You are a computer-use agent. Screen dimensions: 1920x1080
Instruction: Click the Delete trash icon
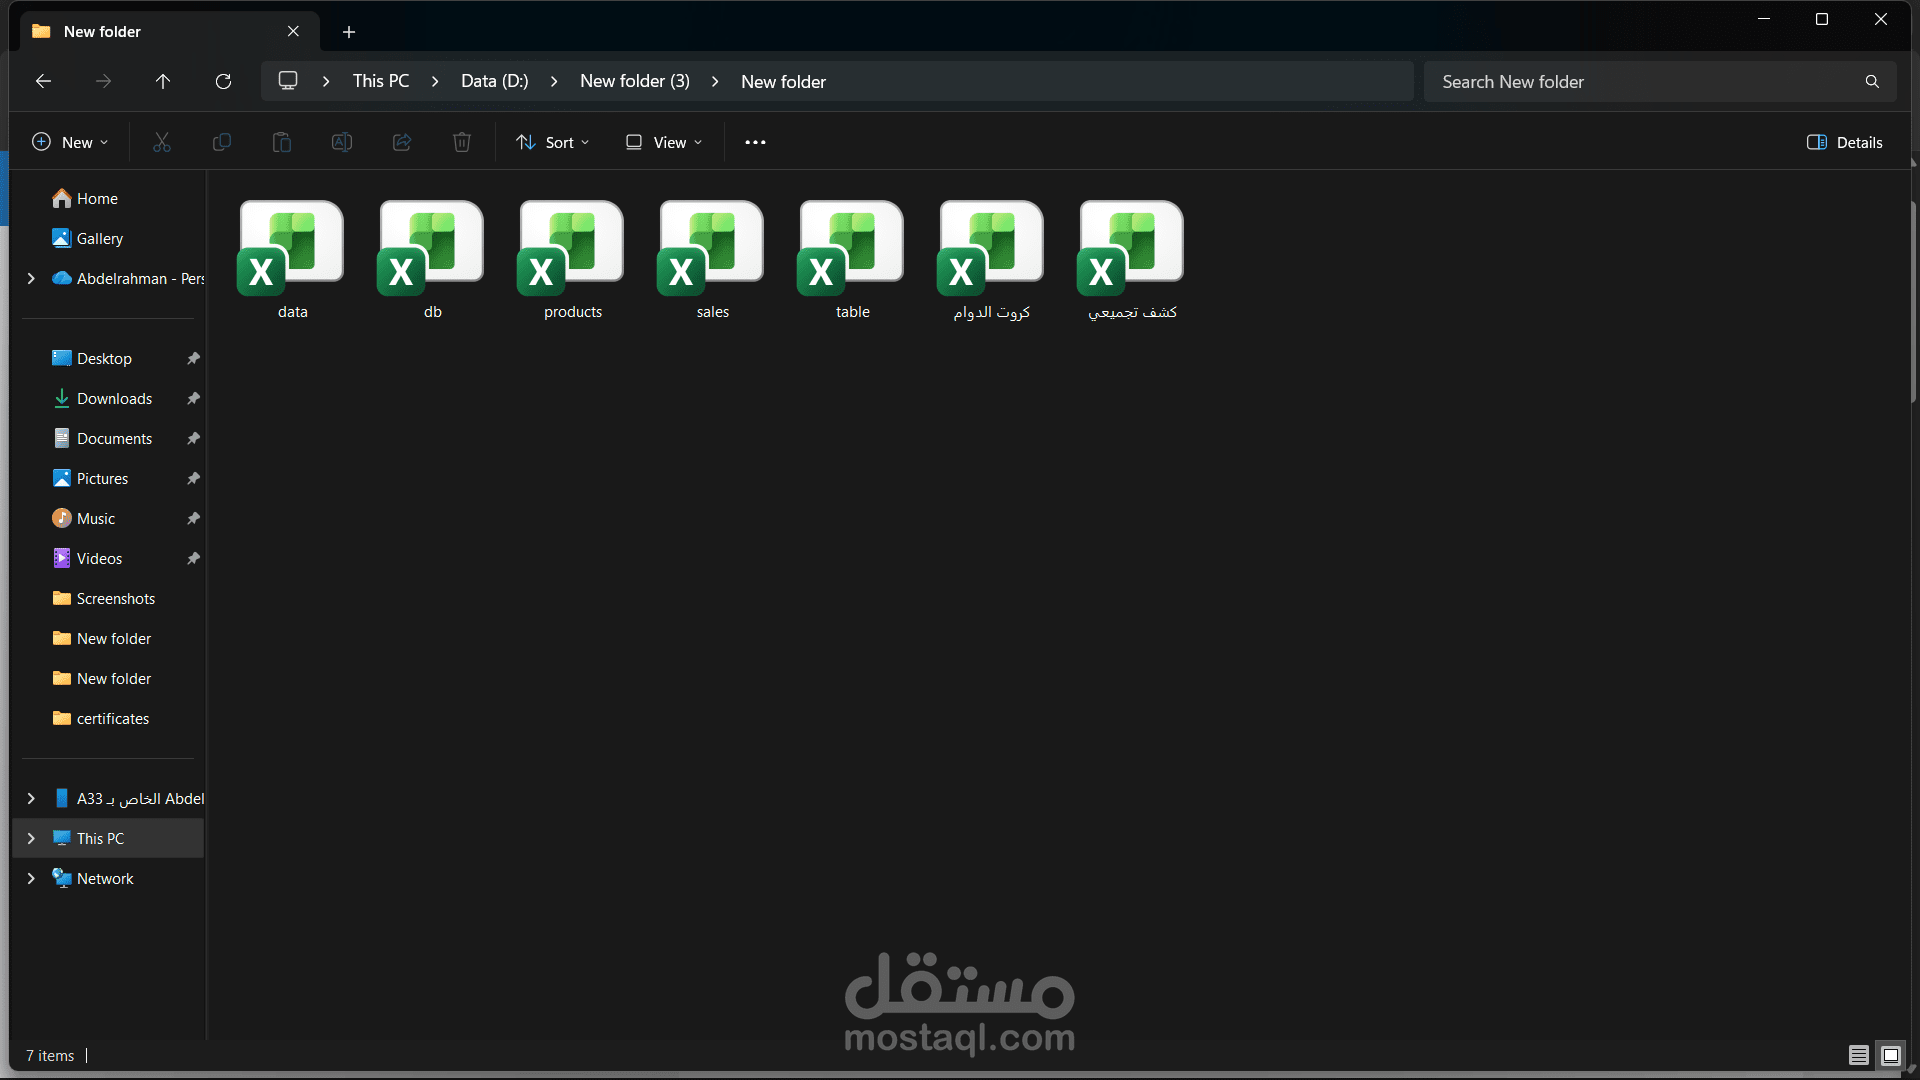click(462, 142)
